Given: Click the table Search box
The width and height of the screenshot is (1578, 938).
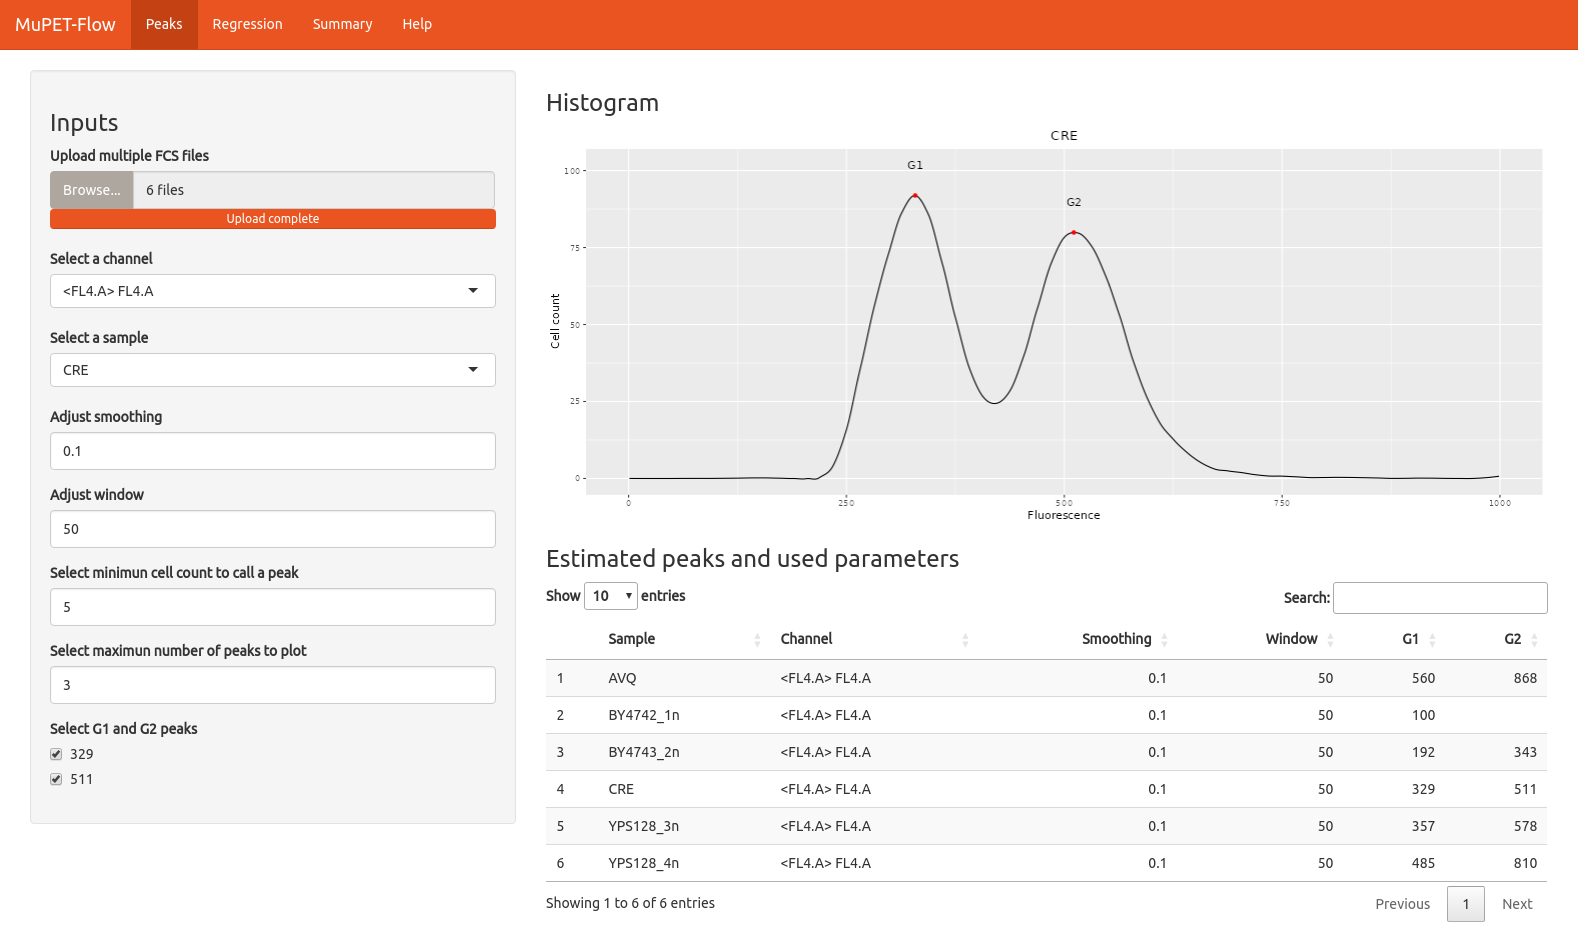Looking at the screenshot, I should click(x=1439, y=598).
